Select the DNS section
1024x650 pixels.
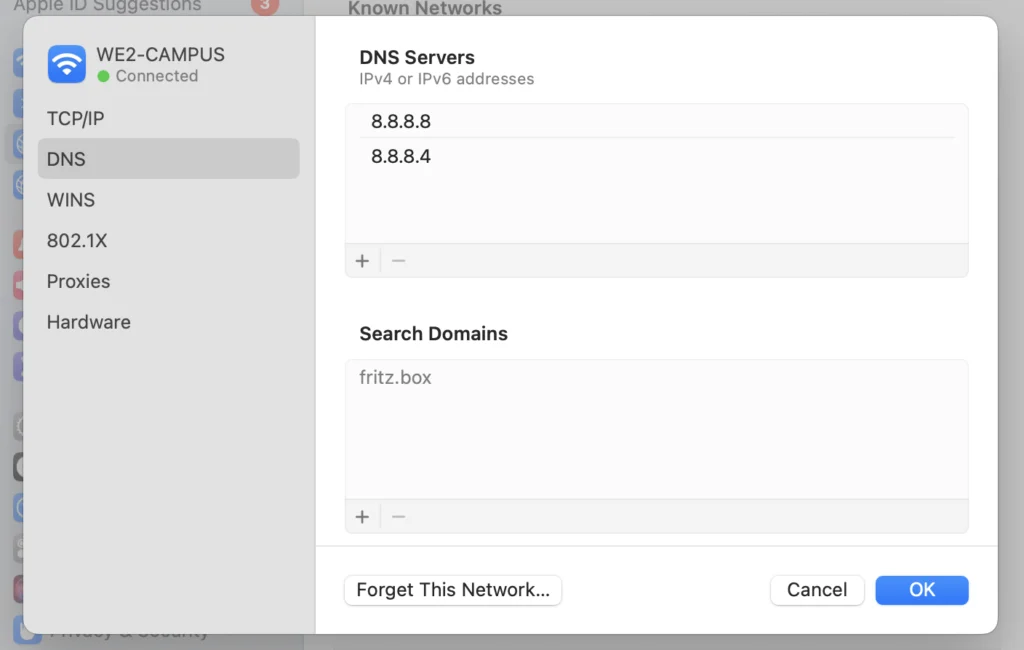click(x=168, y=159)
